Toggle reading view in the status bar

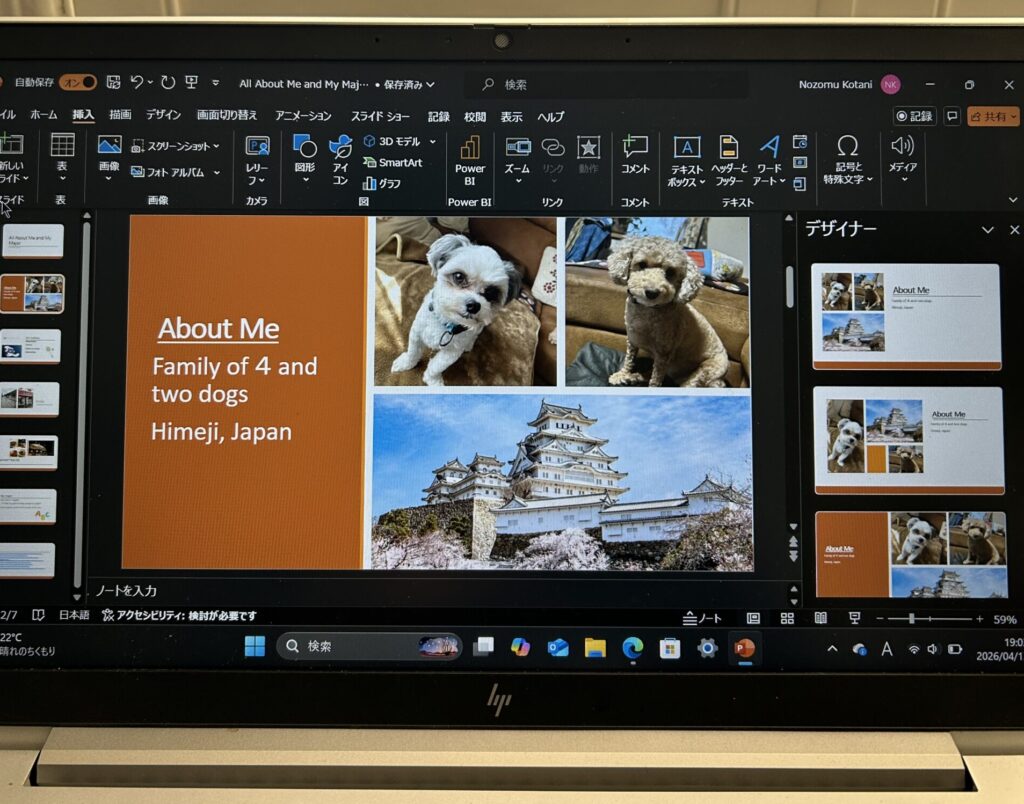click(820, 619)
